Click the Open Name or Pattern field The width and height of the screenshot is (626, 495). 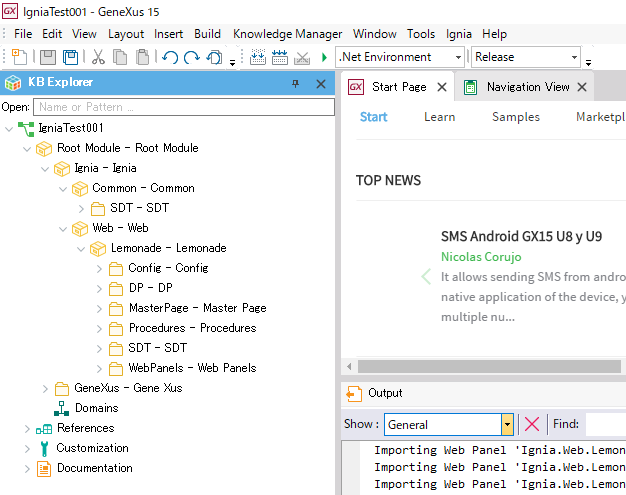point(184,107)
